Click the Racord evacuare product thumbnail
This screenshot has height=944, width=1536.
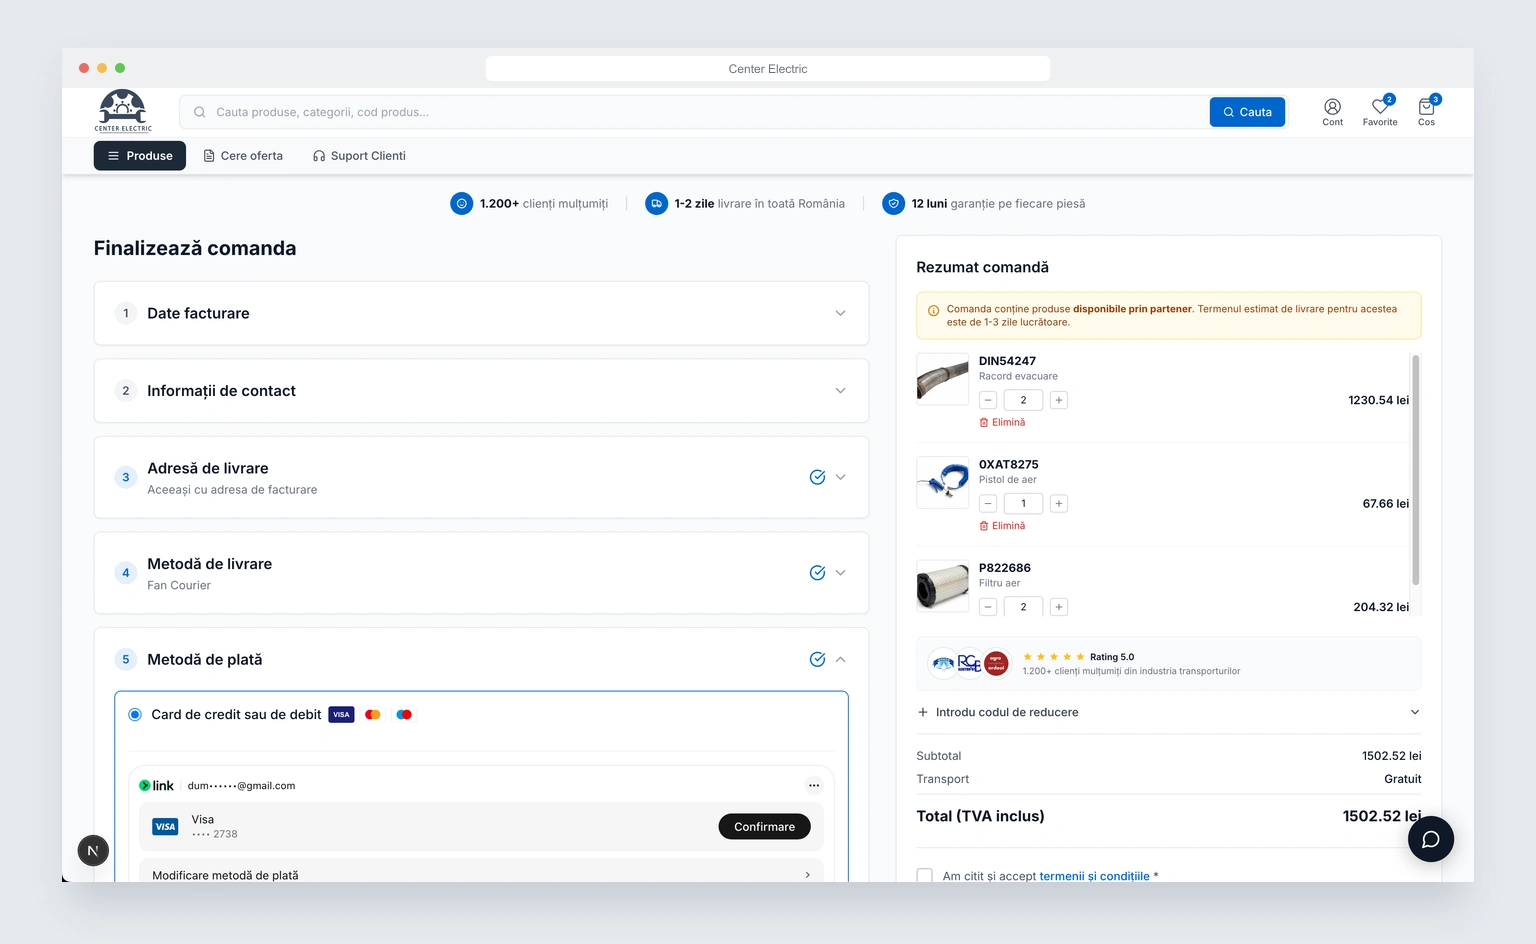[943, 379]
